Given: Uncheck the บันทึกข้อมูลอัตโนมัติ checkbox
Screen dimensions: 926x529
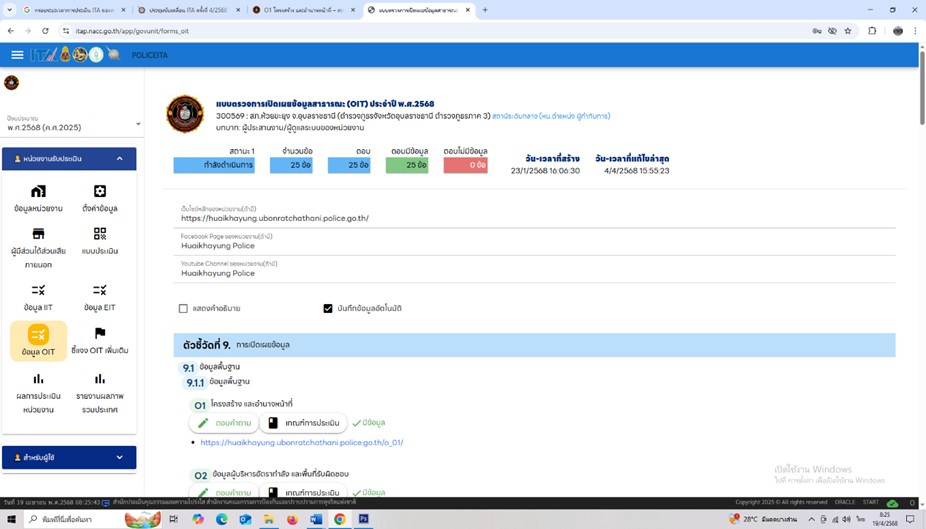Looking at the screenshot, I should (328, 309).
